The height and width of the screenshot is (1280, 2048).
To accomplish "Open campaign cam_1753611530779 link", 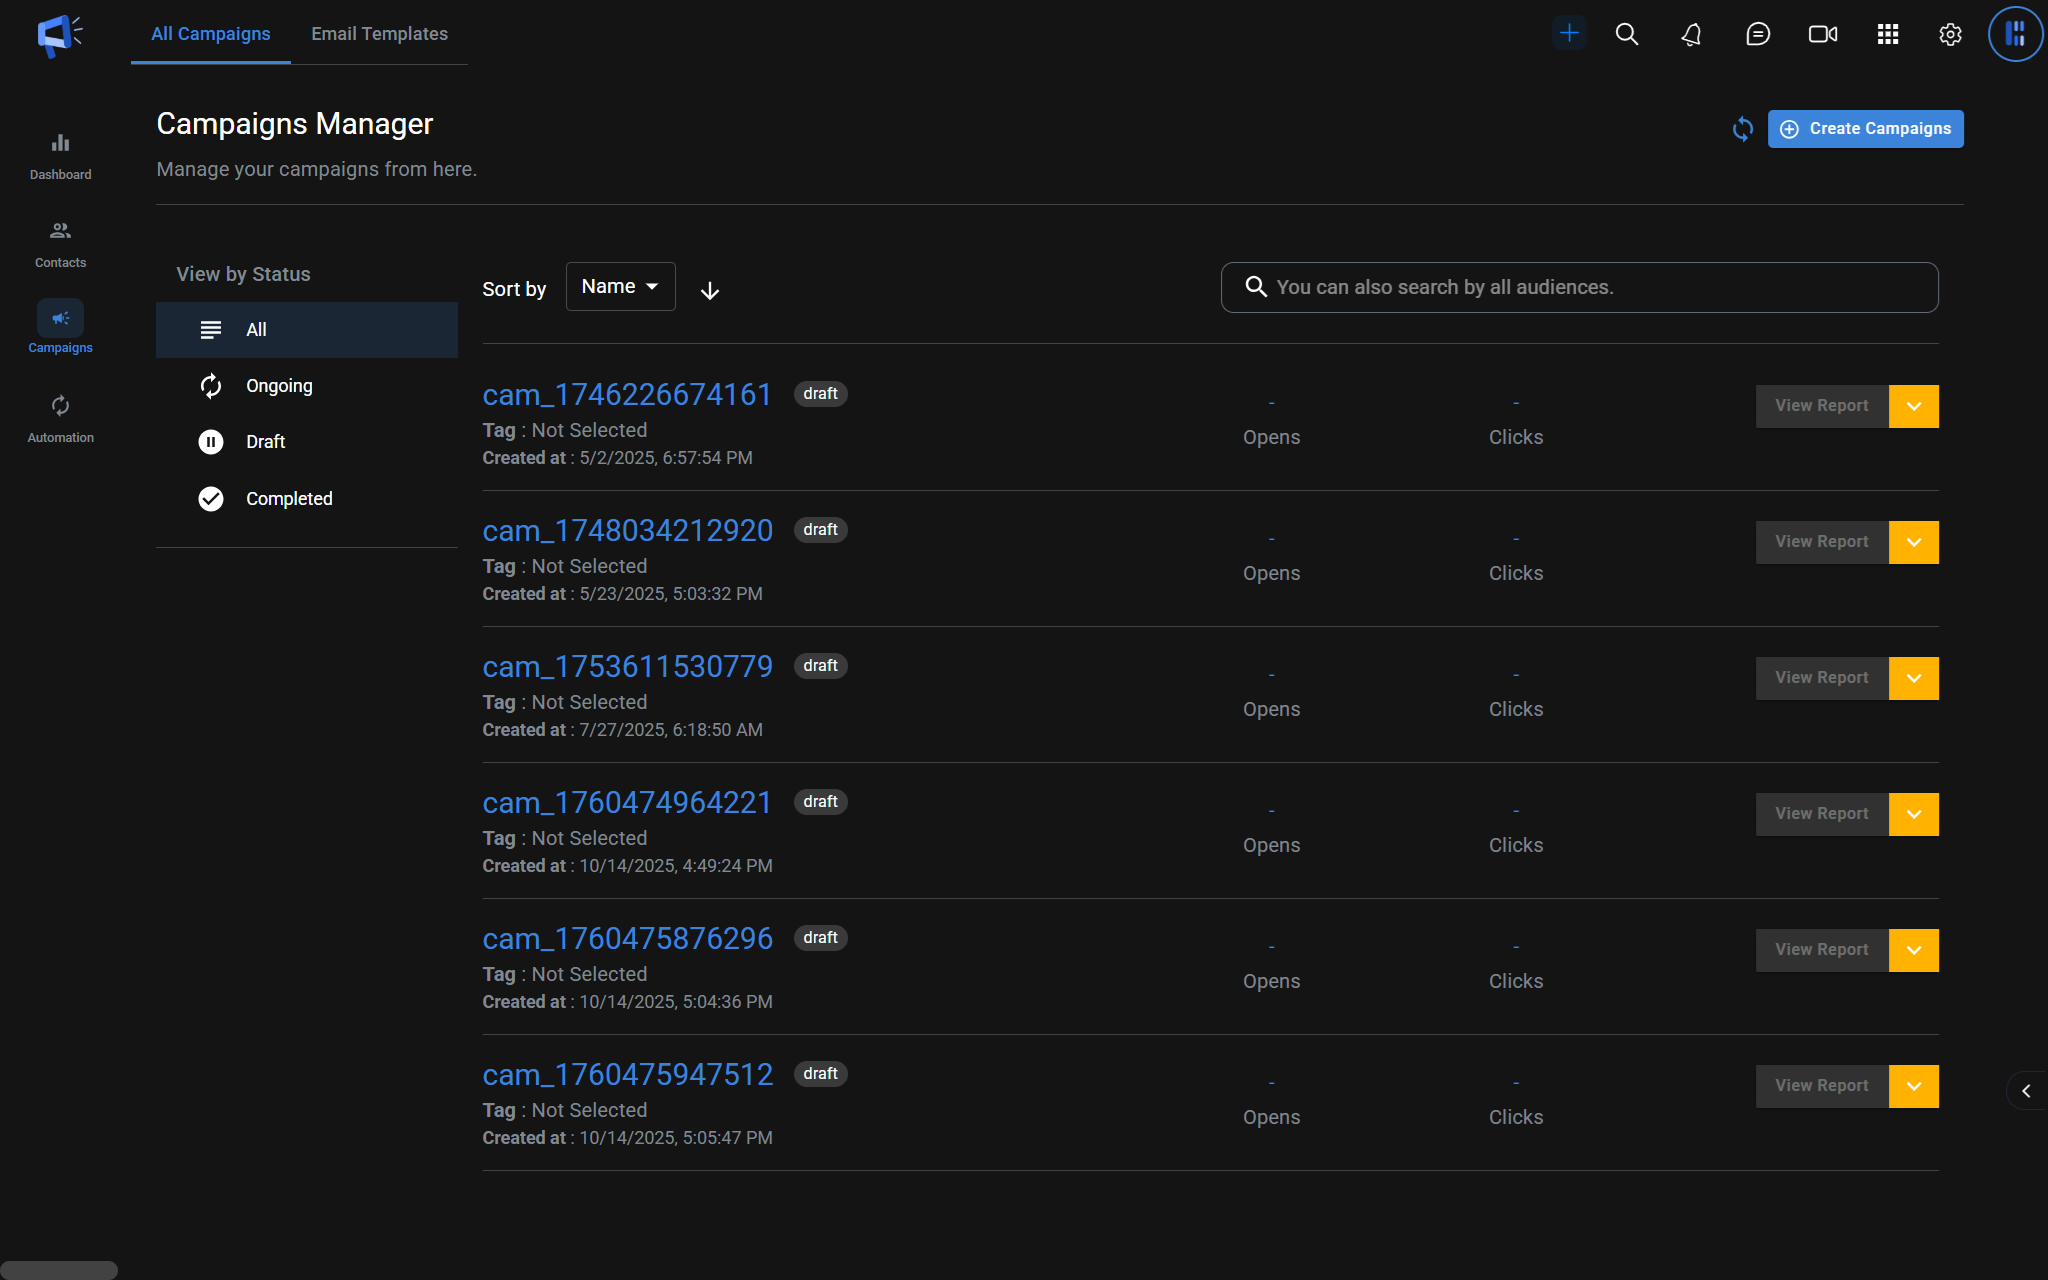I will [x=627, y=667].
